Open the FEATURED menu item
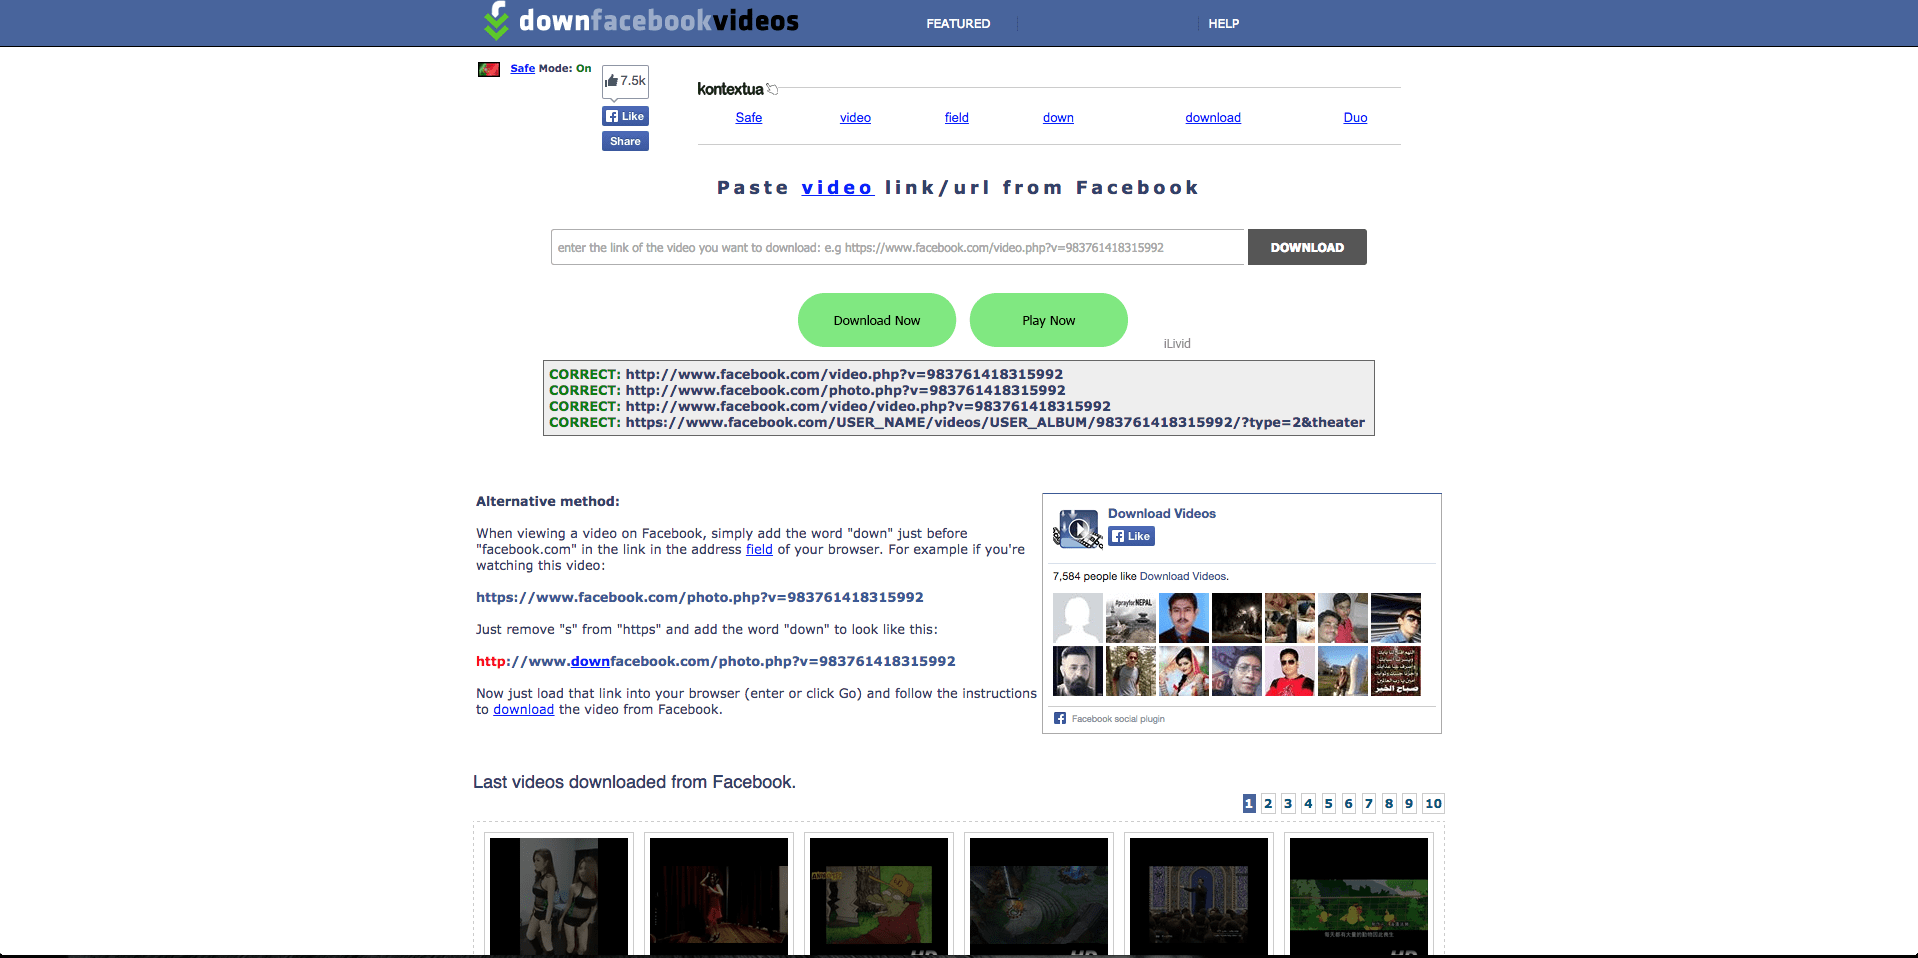1918x958 pixels. [958, 23]
